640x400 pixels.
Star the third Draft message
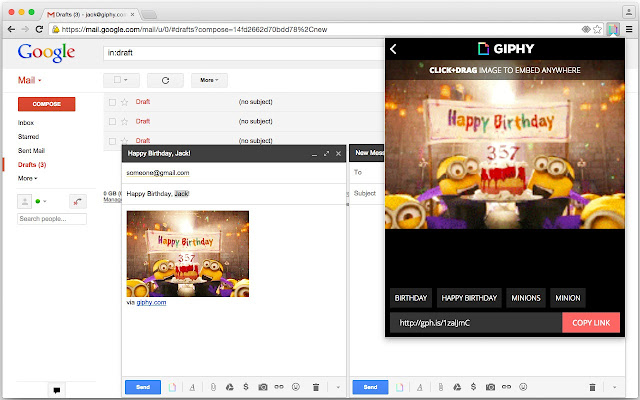tap(124, 141)
